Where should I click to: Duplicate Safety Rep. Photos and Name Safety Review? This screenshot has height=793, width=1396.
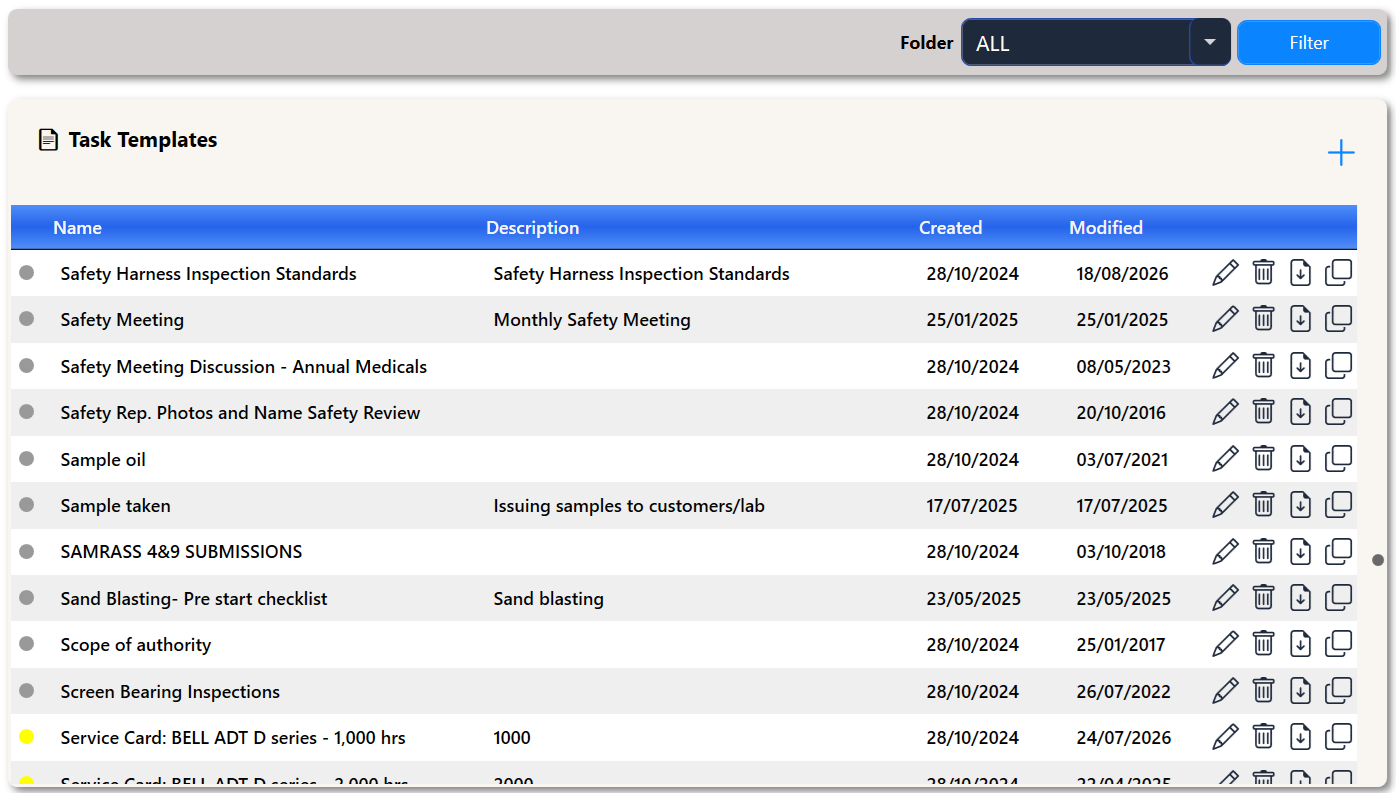[1339, 412]
